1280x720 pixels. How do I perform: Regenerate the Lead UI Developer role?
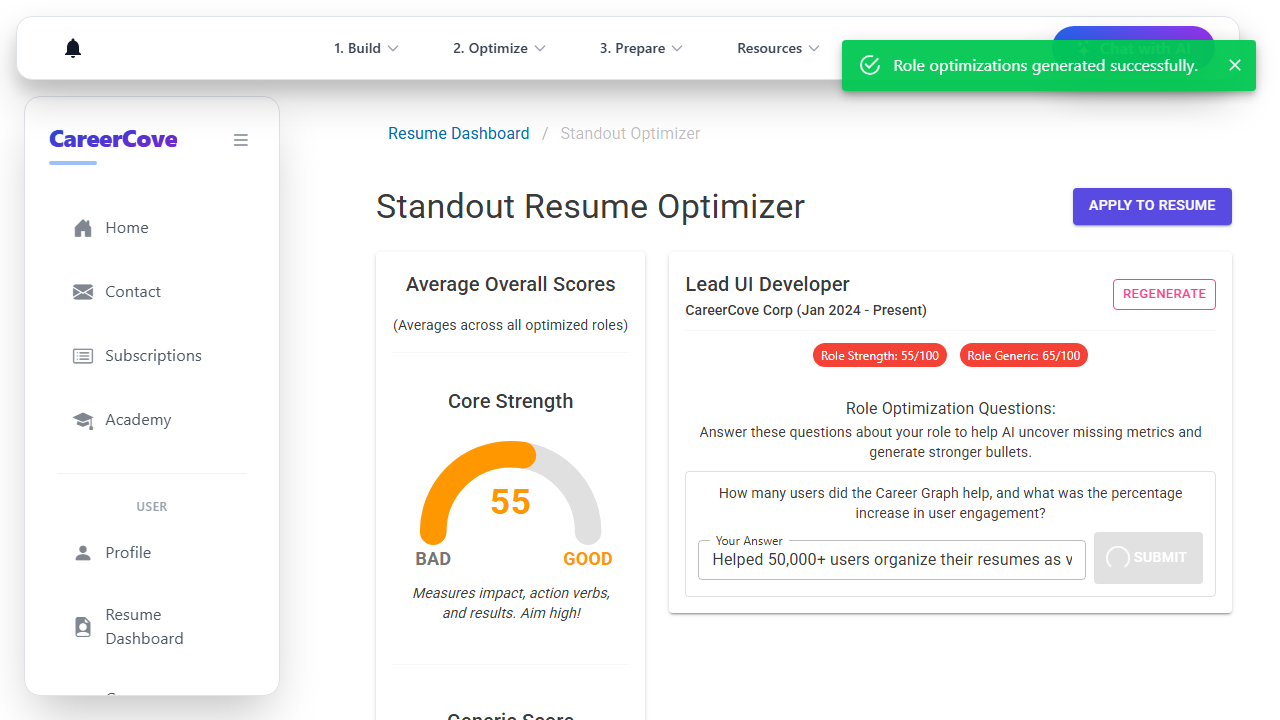(x=1164, y=294)
